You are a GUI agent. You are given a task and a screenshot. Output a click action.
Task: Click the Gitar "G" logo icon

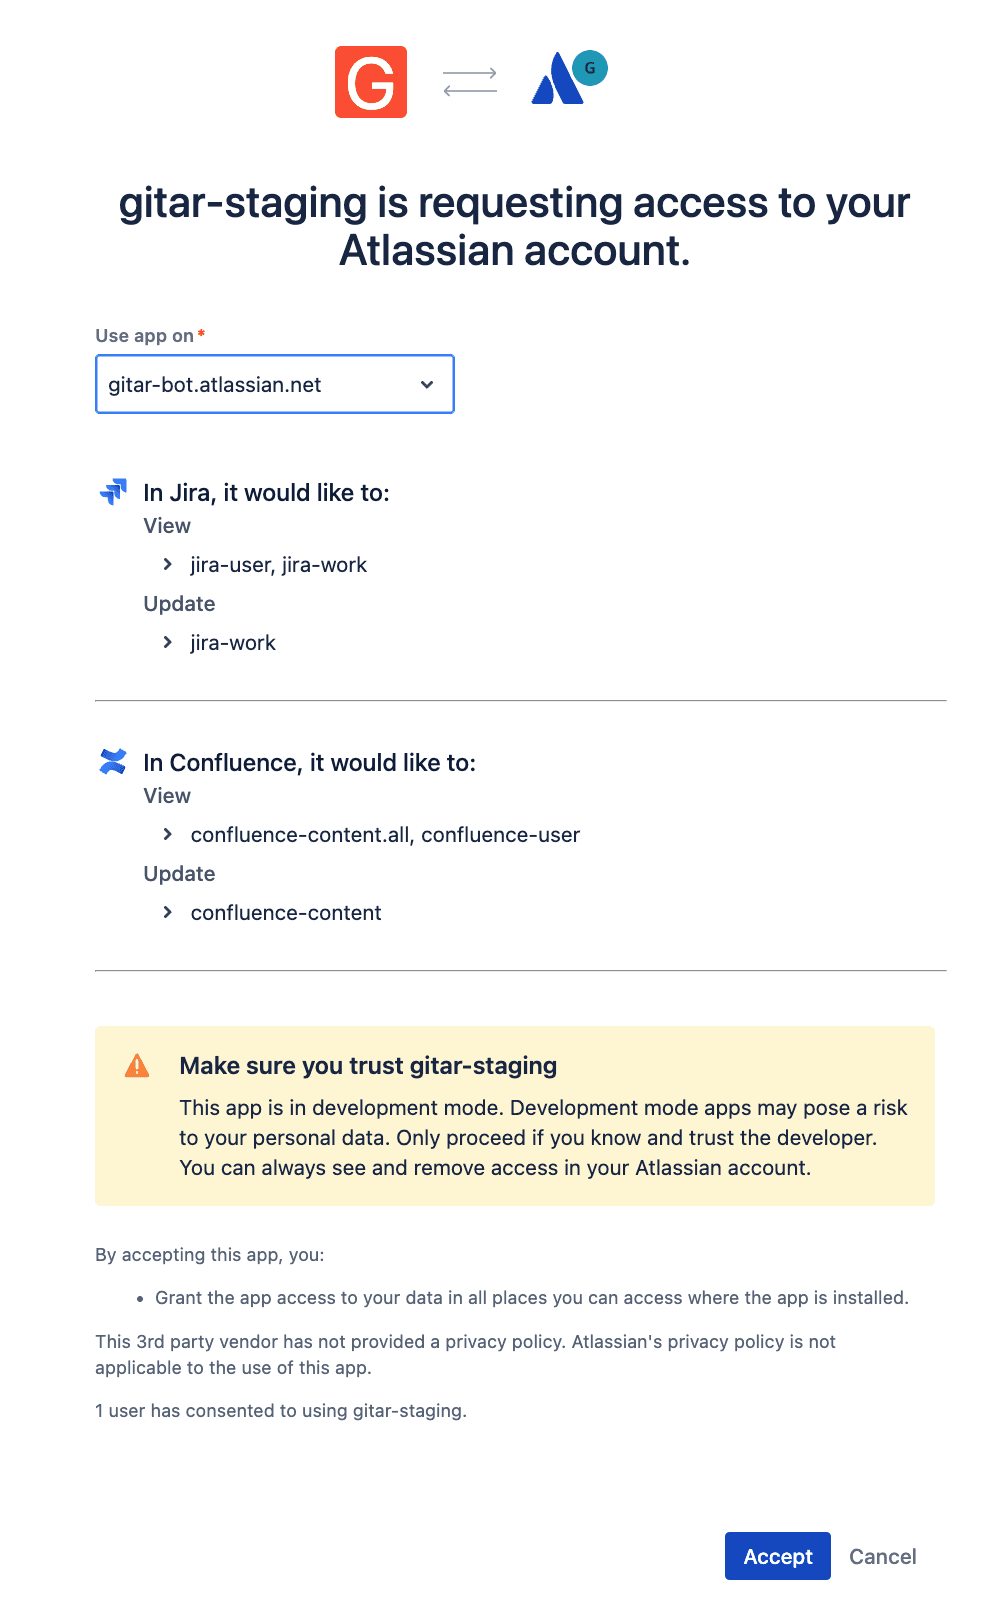[x=371, y=82]
